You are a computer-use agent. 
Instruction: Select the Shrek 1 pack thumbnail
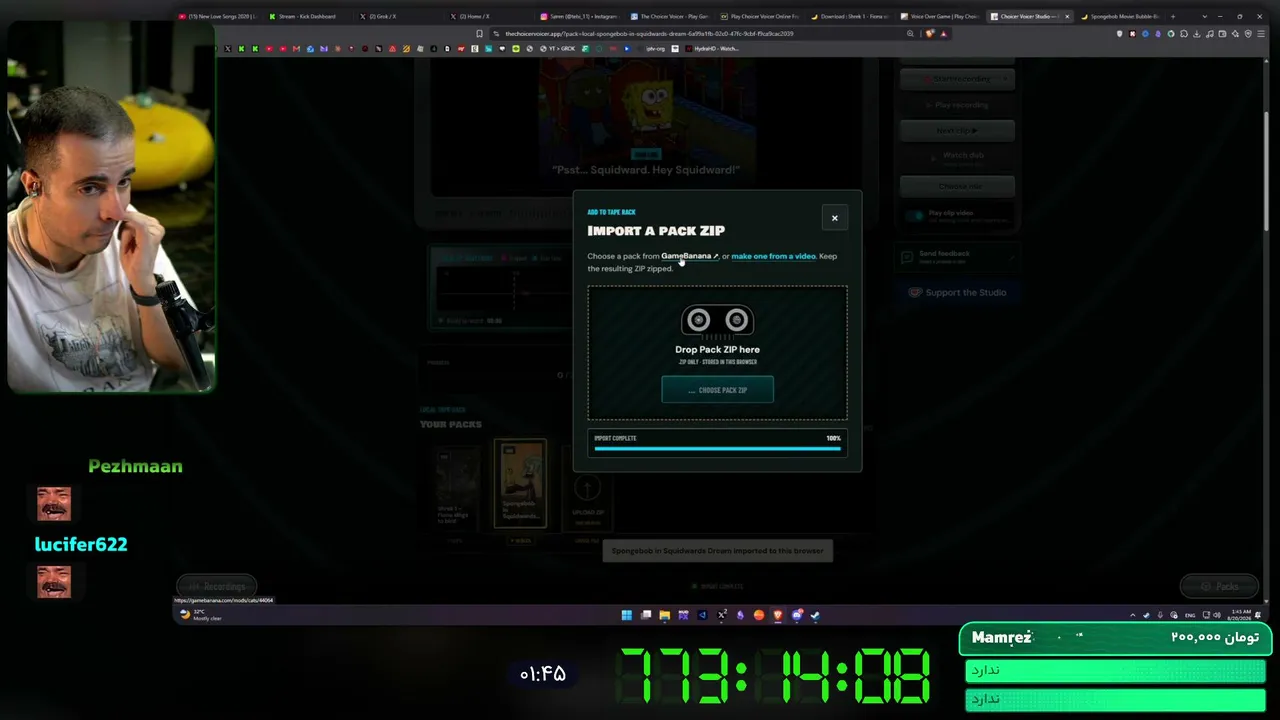pos(457,487)
